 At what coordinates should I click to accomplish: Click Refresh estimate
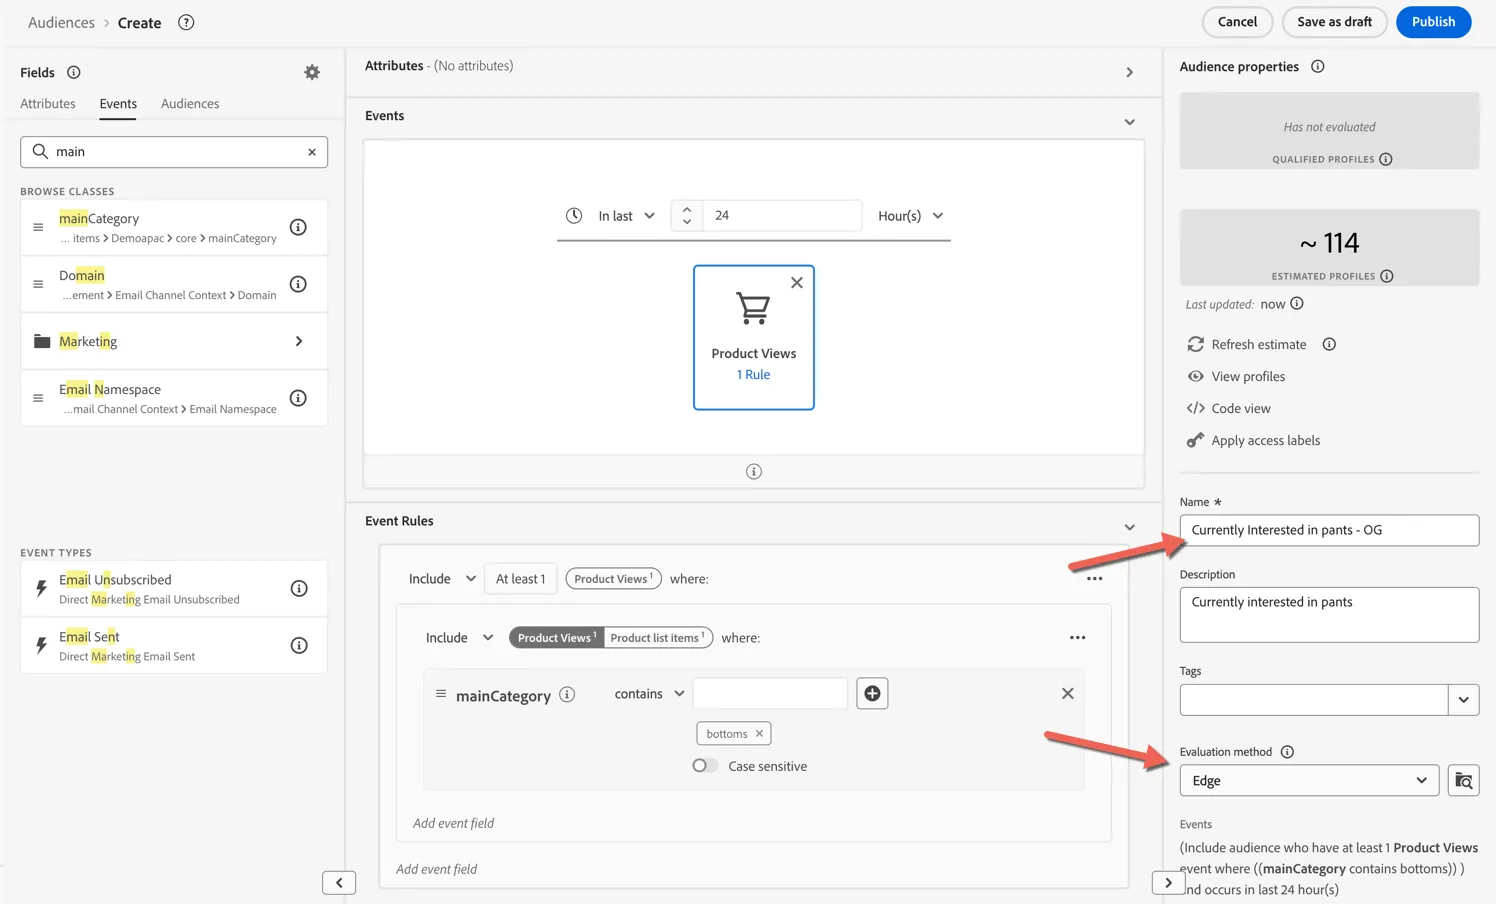(1259, 344)
